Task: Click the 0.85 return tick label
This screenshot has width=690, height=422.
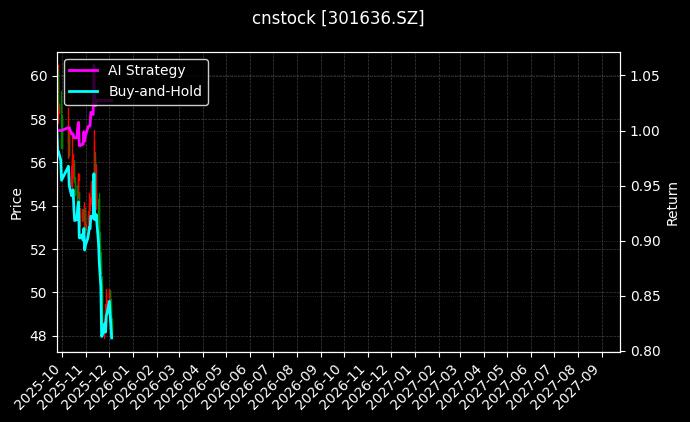Action: [x=644, y=296]
